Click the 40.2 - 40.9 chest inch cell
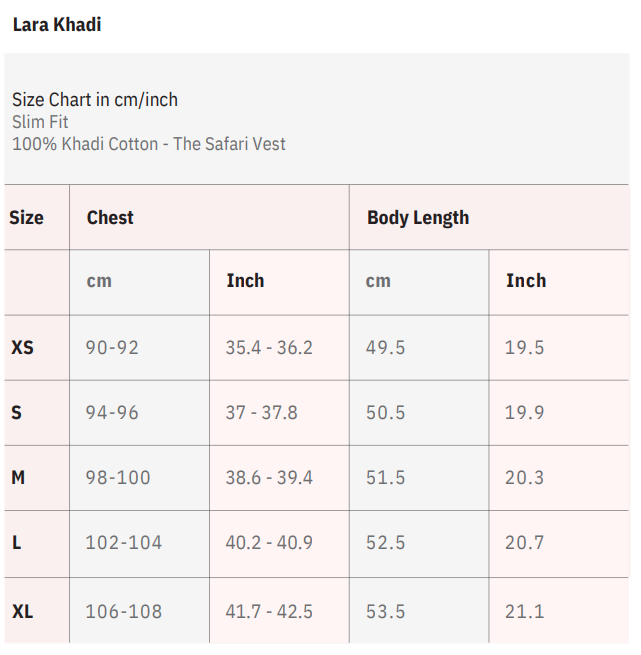The height and width of the screenshot is (655, 641). coord(269,542)
